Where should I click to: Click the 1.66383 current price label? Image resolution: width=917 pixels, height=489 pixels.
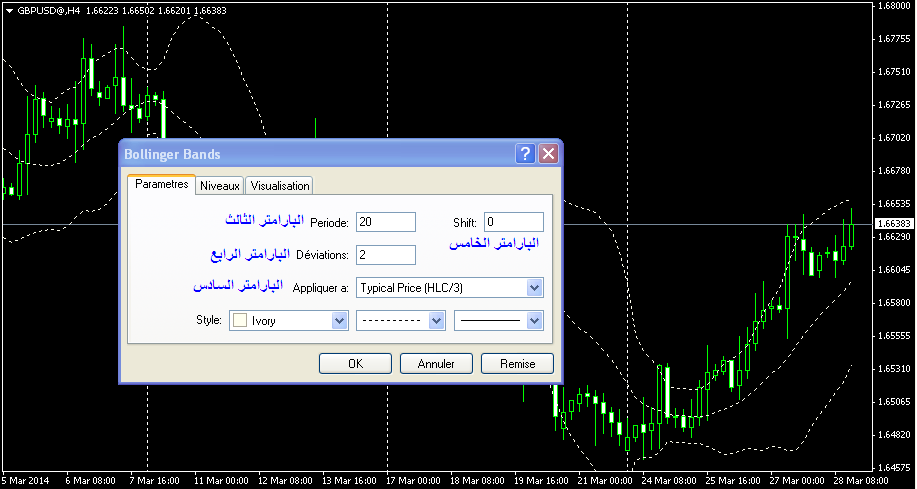(x=895, y=224)
